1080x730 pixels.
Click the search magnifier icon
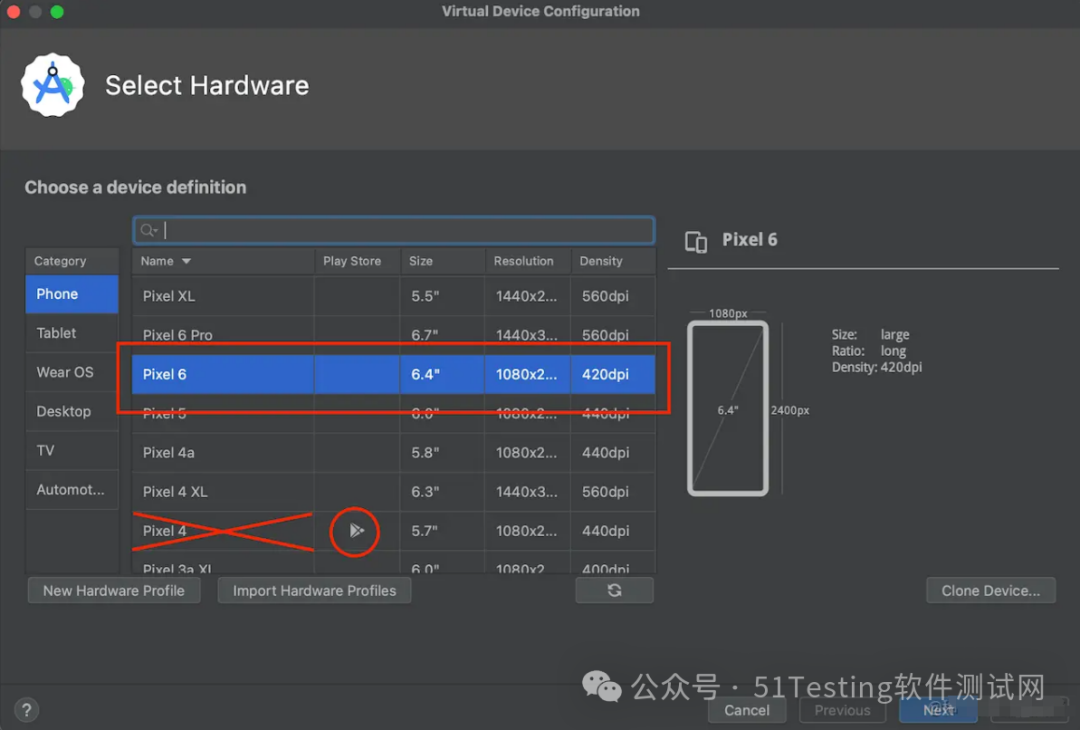point(147,230)
